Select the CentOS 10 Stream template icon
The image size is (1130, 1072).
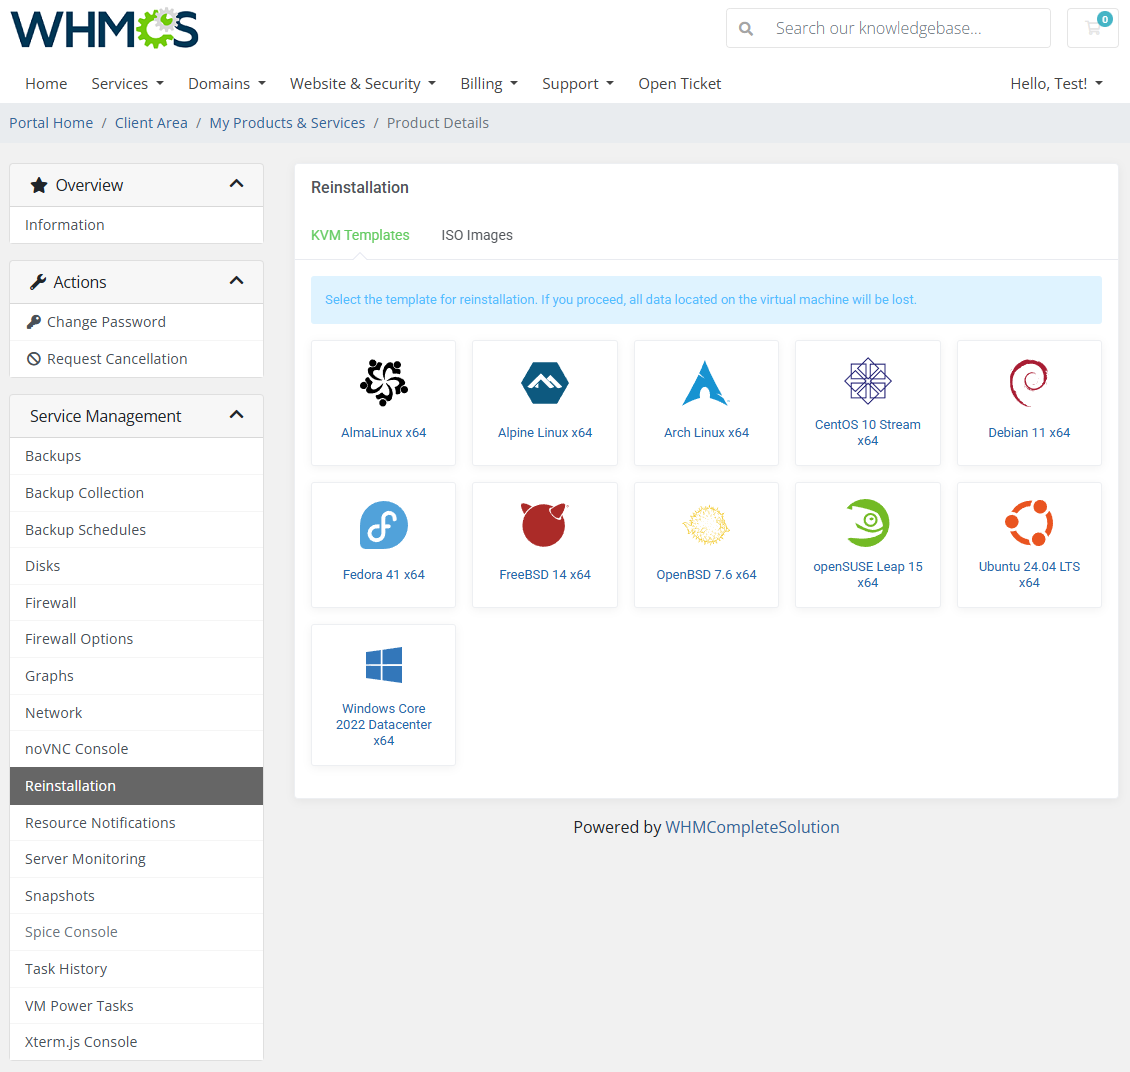(x=867, y=380)
